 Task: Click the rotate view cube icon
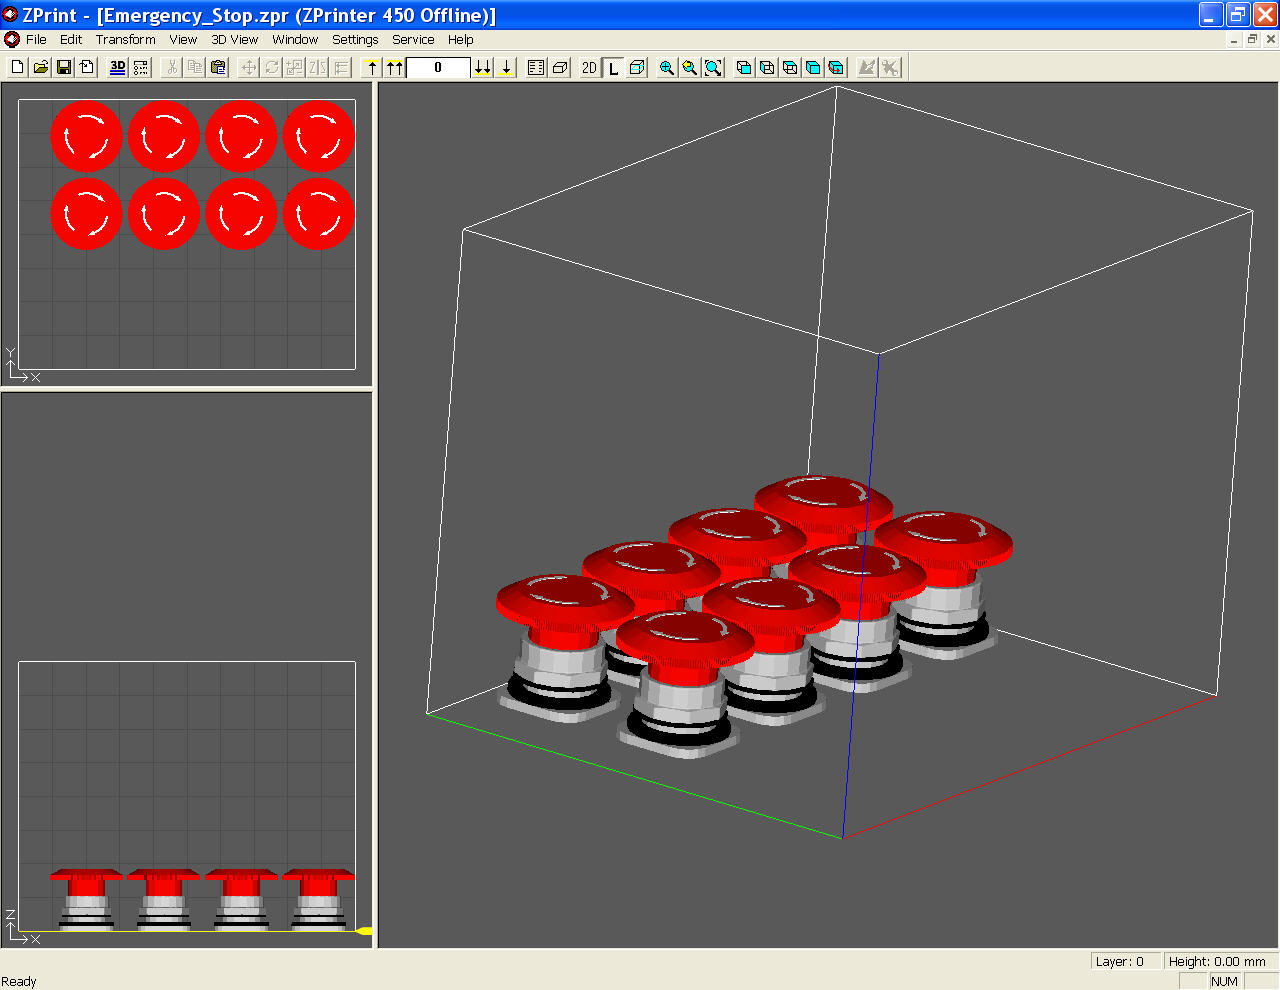pos(837,67)
